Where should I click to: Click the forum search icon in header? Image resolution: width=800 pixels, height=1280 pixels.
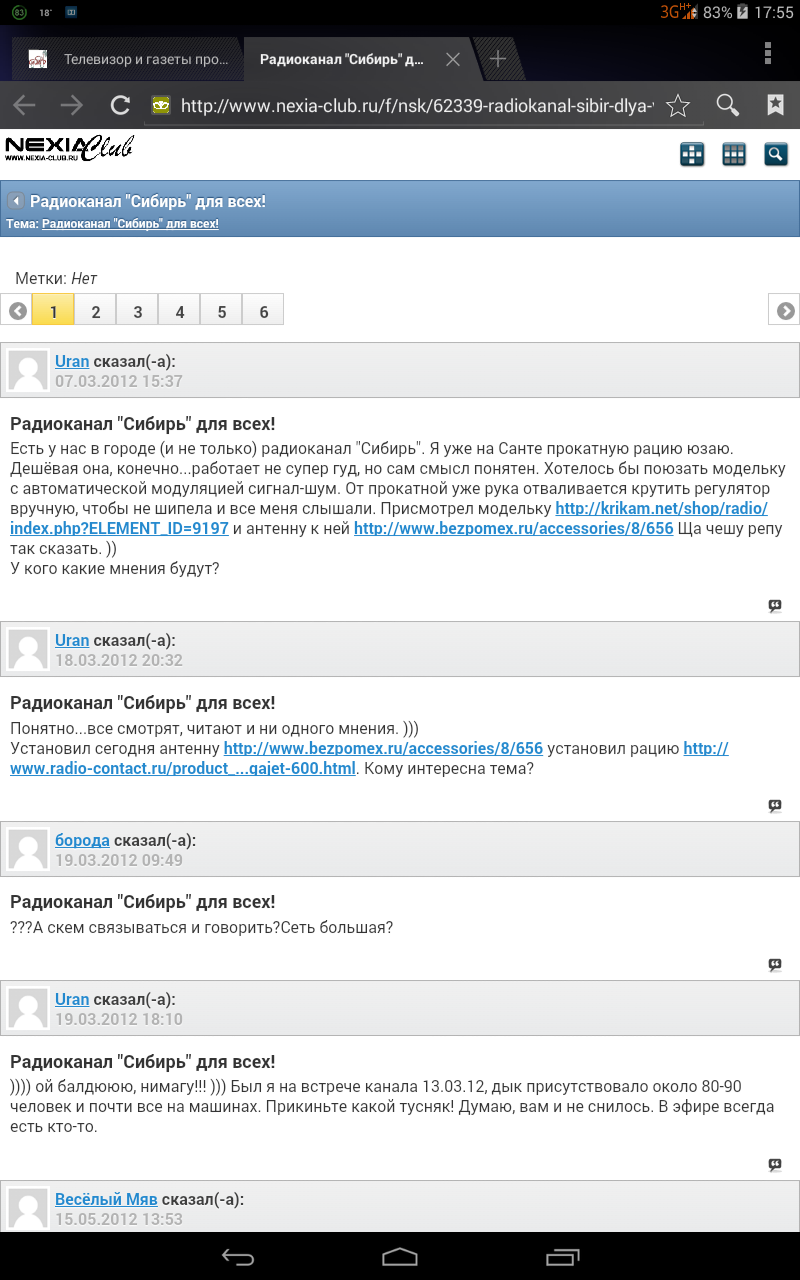tap(776, 154)
